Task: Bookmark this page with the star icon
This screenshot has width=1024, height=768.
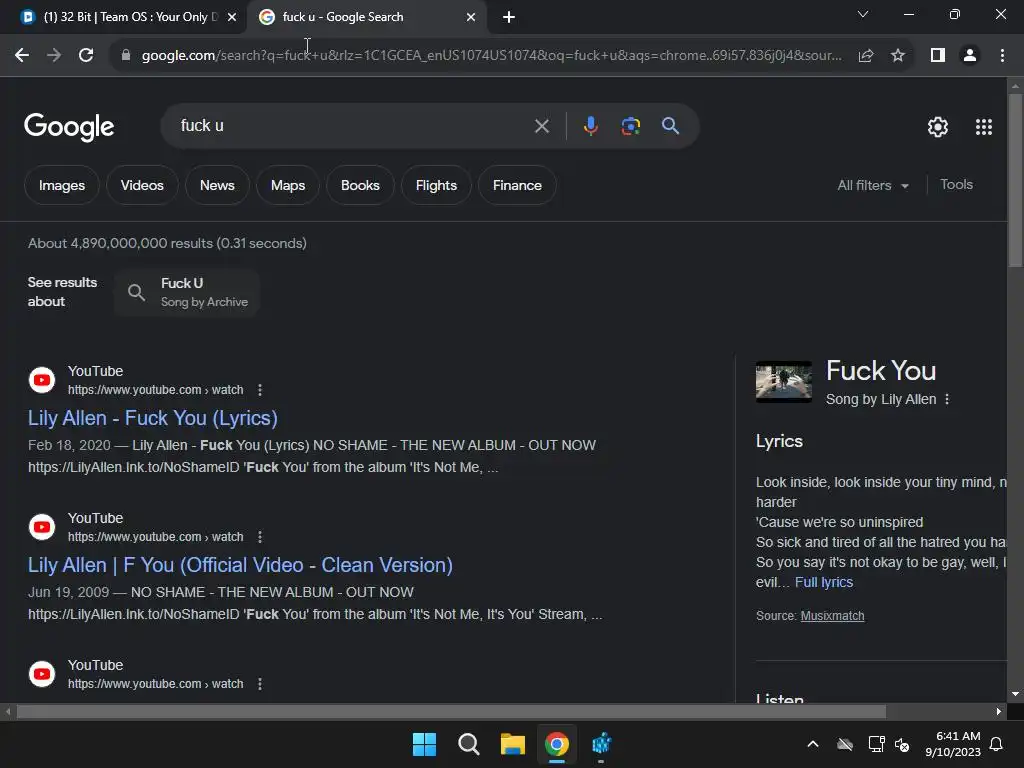Action: pyautogui.click(x=898, y=56)
